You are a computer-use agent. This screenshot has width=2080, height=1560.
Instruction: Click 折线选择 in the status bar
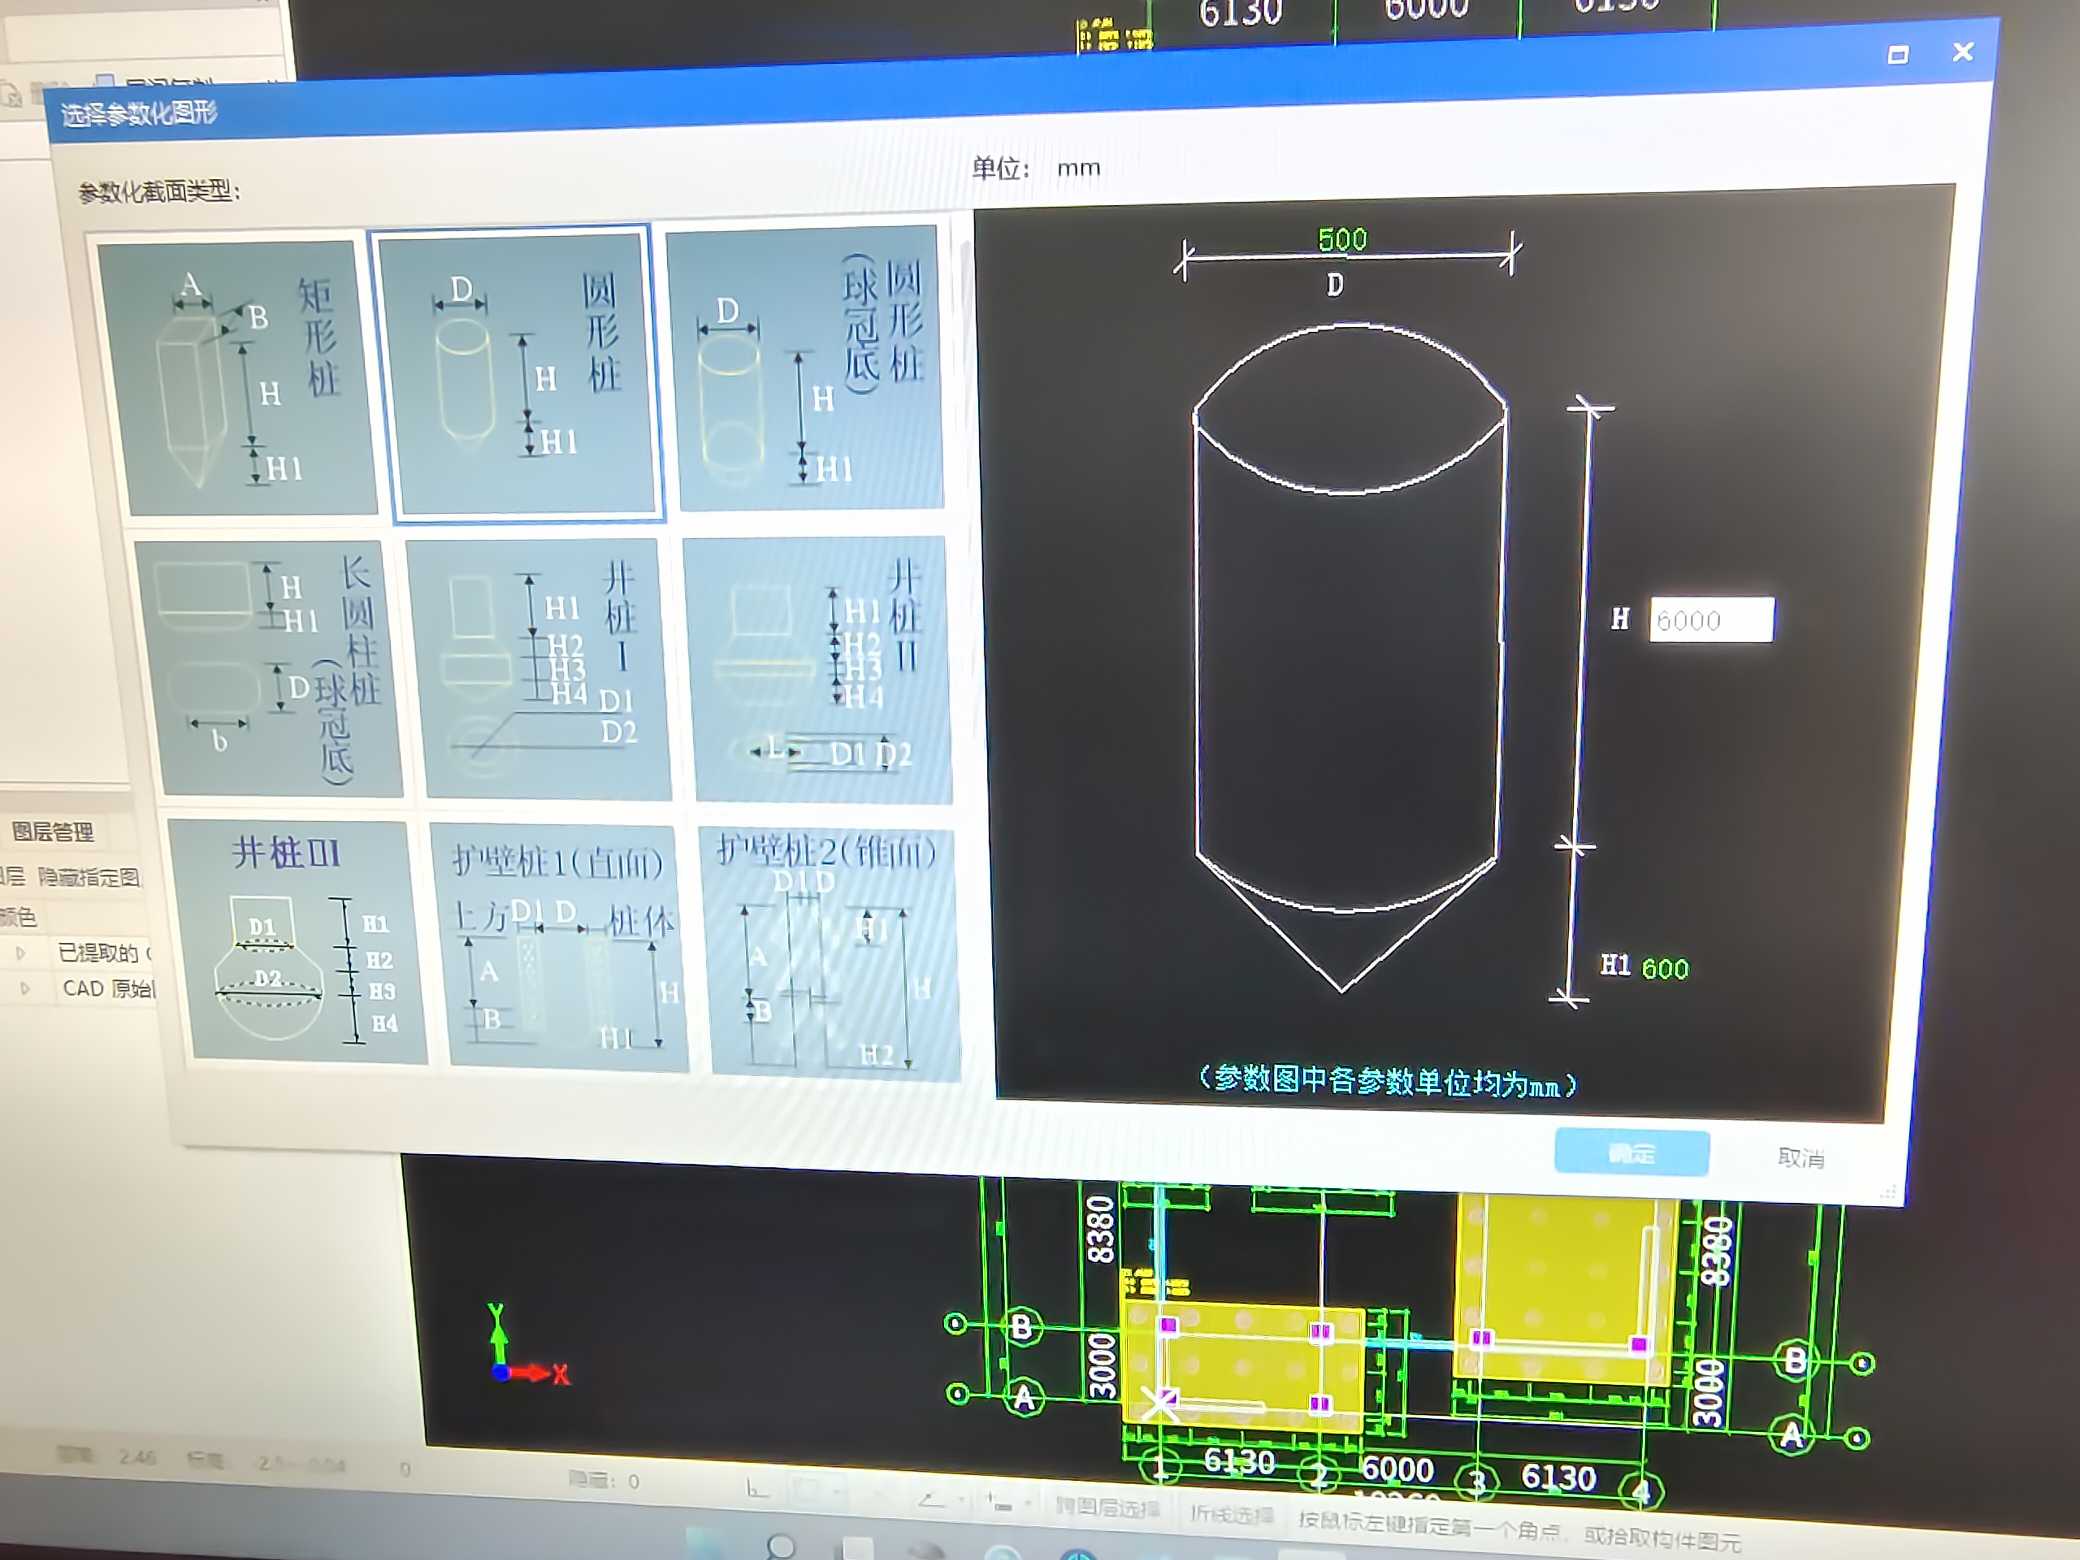click(1232, 1514)
